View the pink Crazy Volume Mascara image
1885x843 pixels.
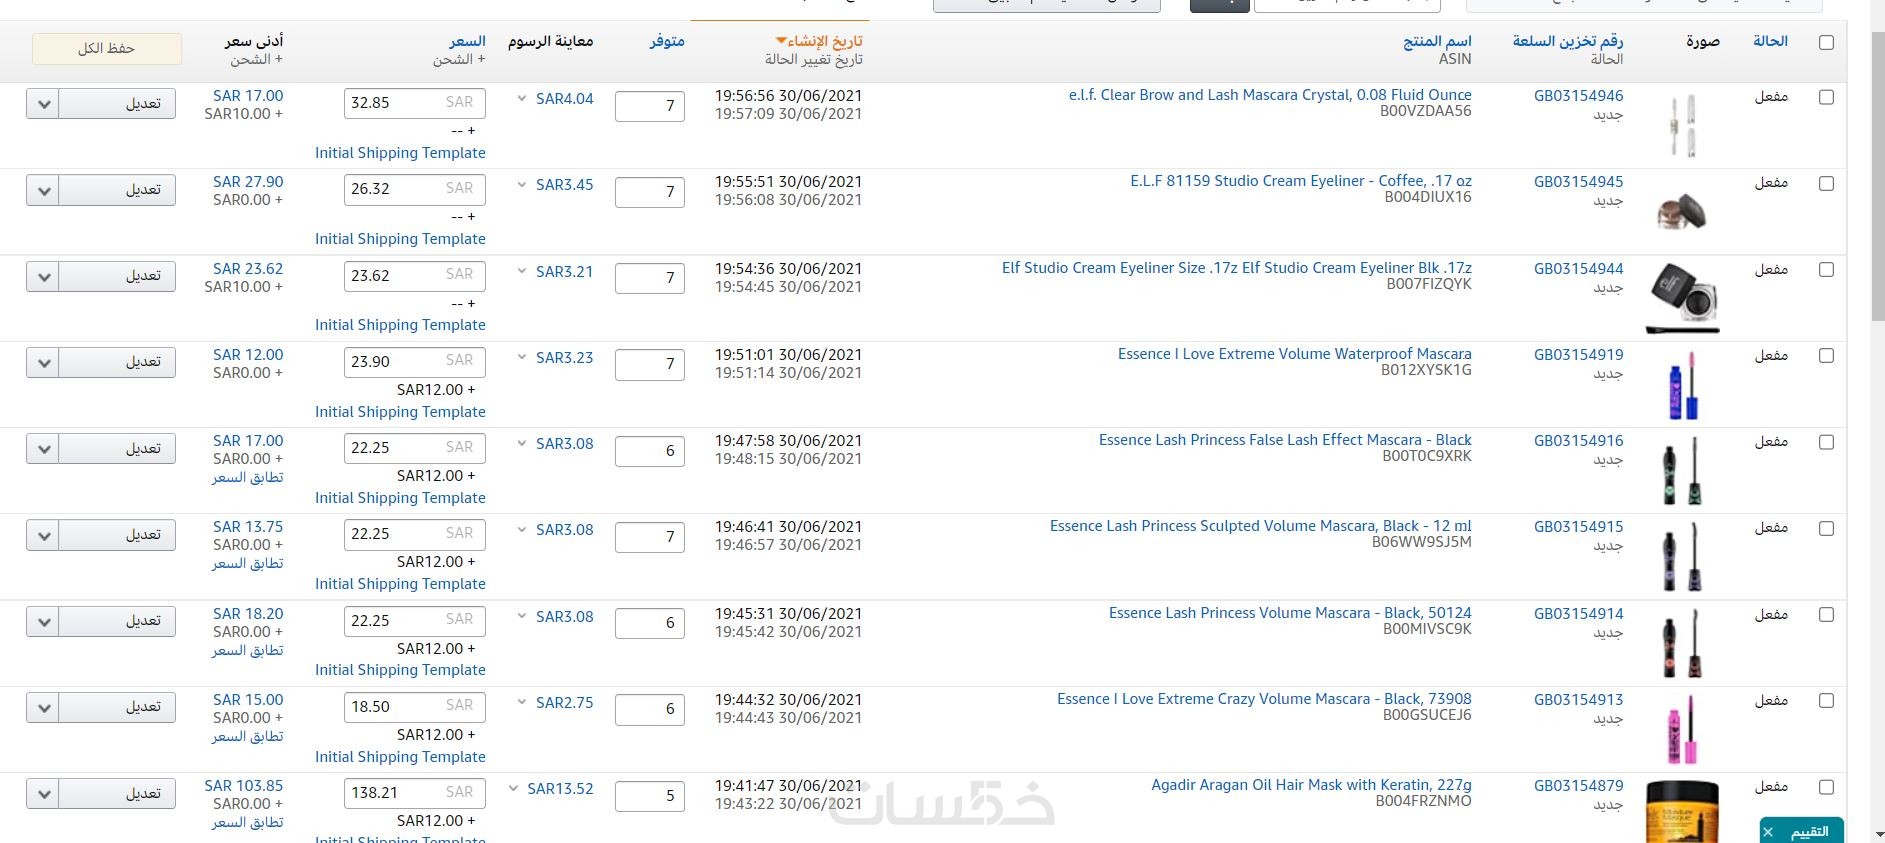click(x=1682, y=729)
